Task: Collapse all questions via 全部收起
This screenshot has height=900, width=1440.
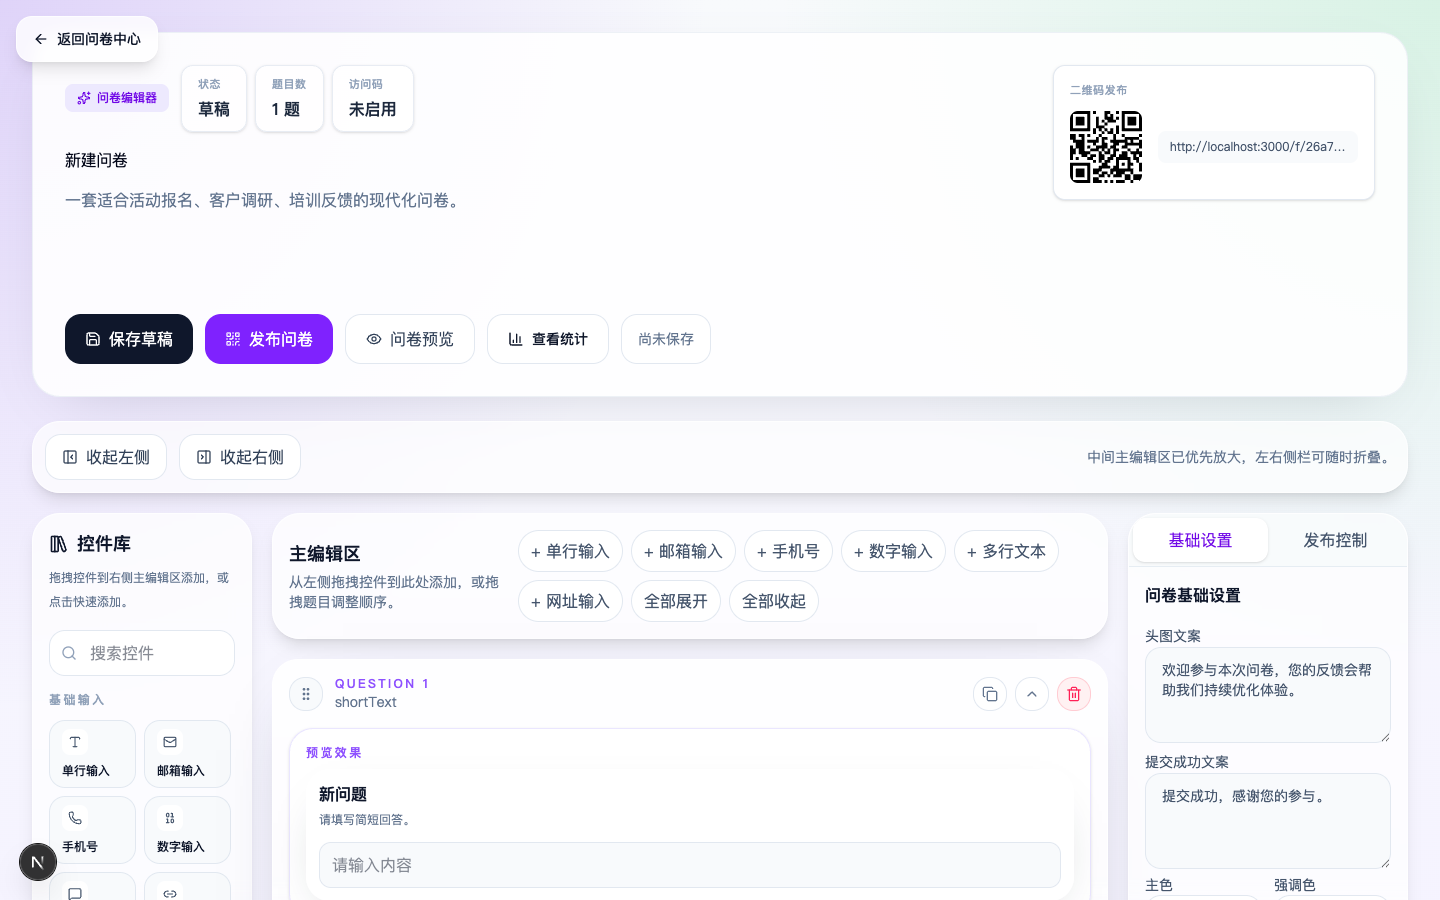Action: pyautogui.click(x=773, y=601)
